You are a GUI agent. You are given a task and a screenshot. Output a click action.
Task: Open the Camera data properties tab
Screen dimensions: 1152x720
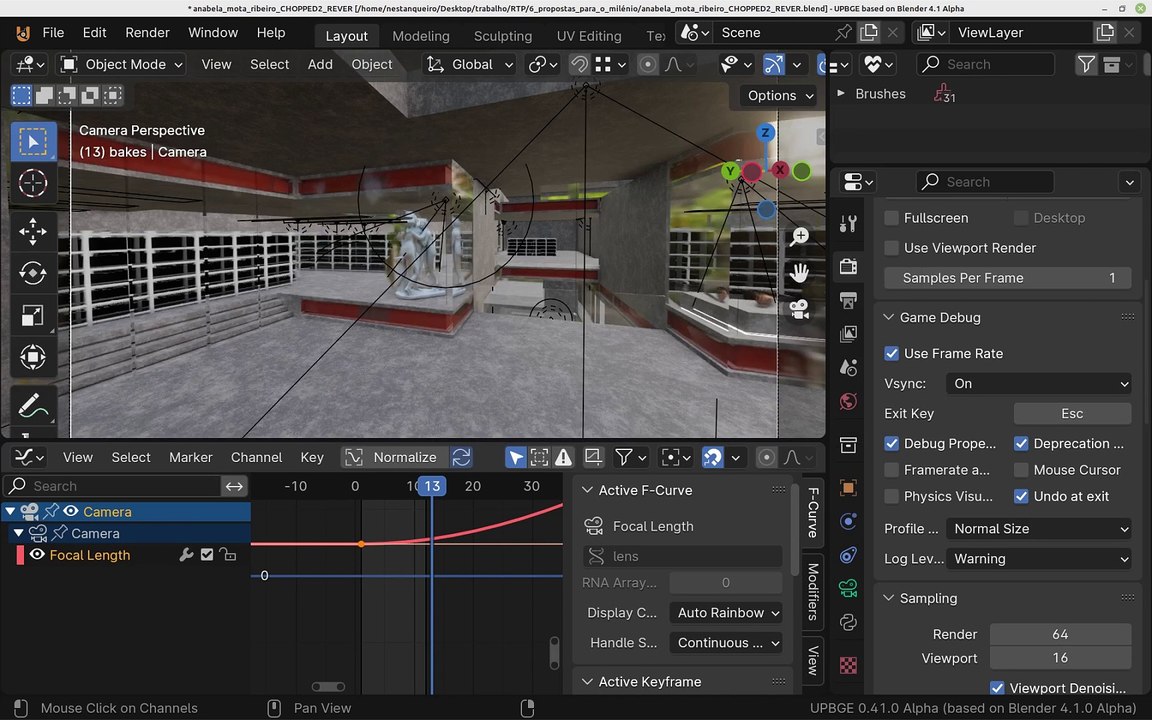[x=849, y=588]
